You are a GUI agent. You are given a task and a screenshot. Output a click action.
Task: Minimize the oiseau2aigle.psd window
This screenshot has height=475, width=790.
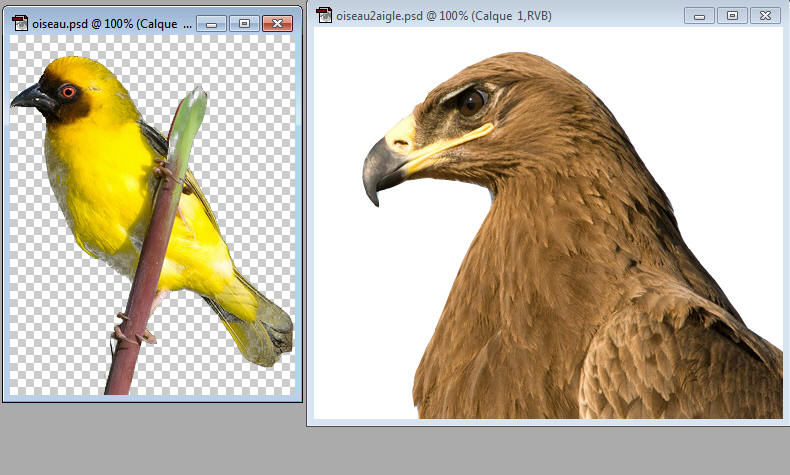pos(699,16)
